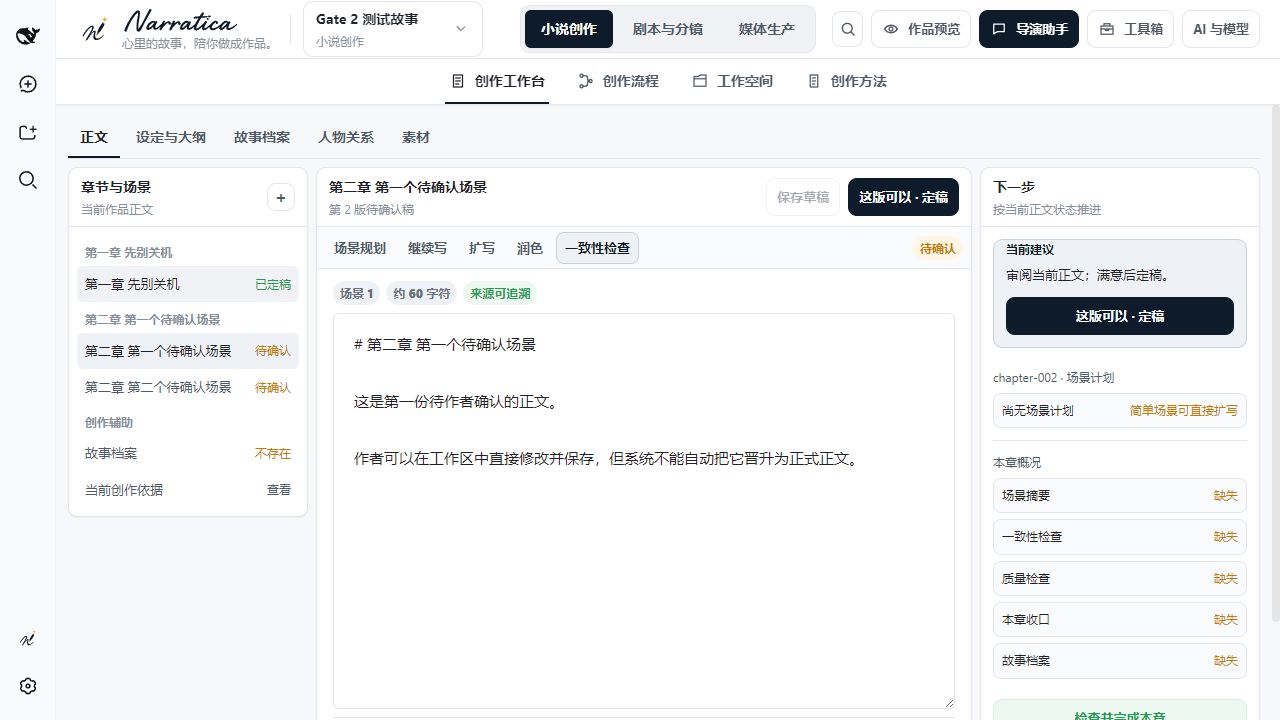The image size is (1280, 720).
Task: Click 这版可以·定稿 in editor header
Action: [x=903, y=197]
